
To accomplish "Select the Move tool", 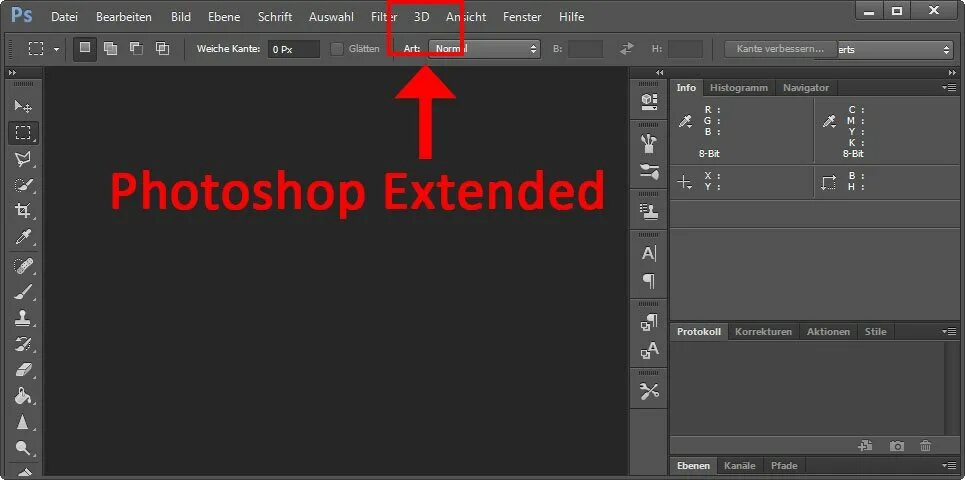I will (x=23, y=106).
